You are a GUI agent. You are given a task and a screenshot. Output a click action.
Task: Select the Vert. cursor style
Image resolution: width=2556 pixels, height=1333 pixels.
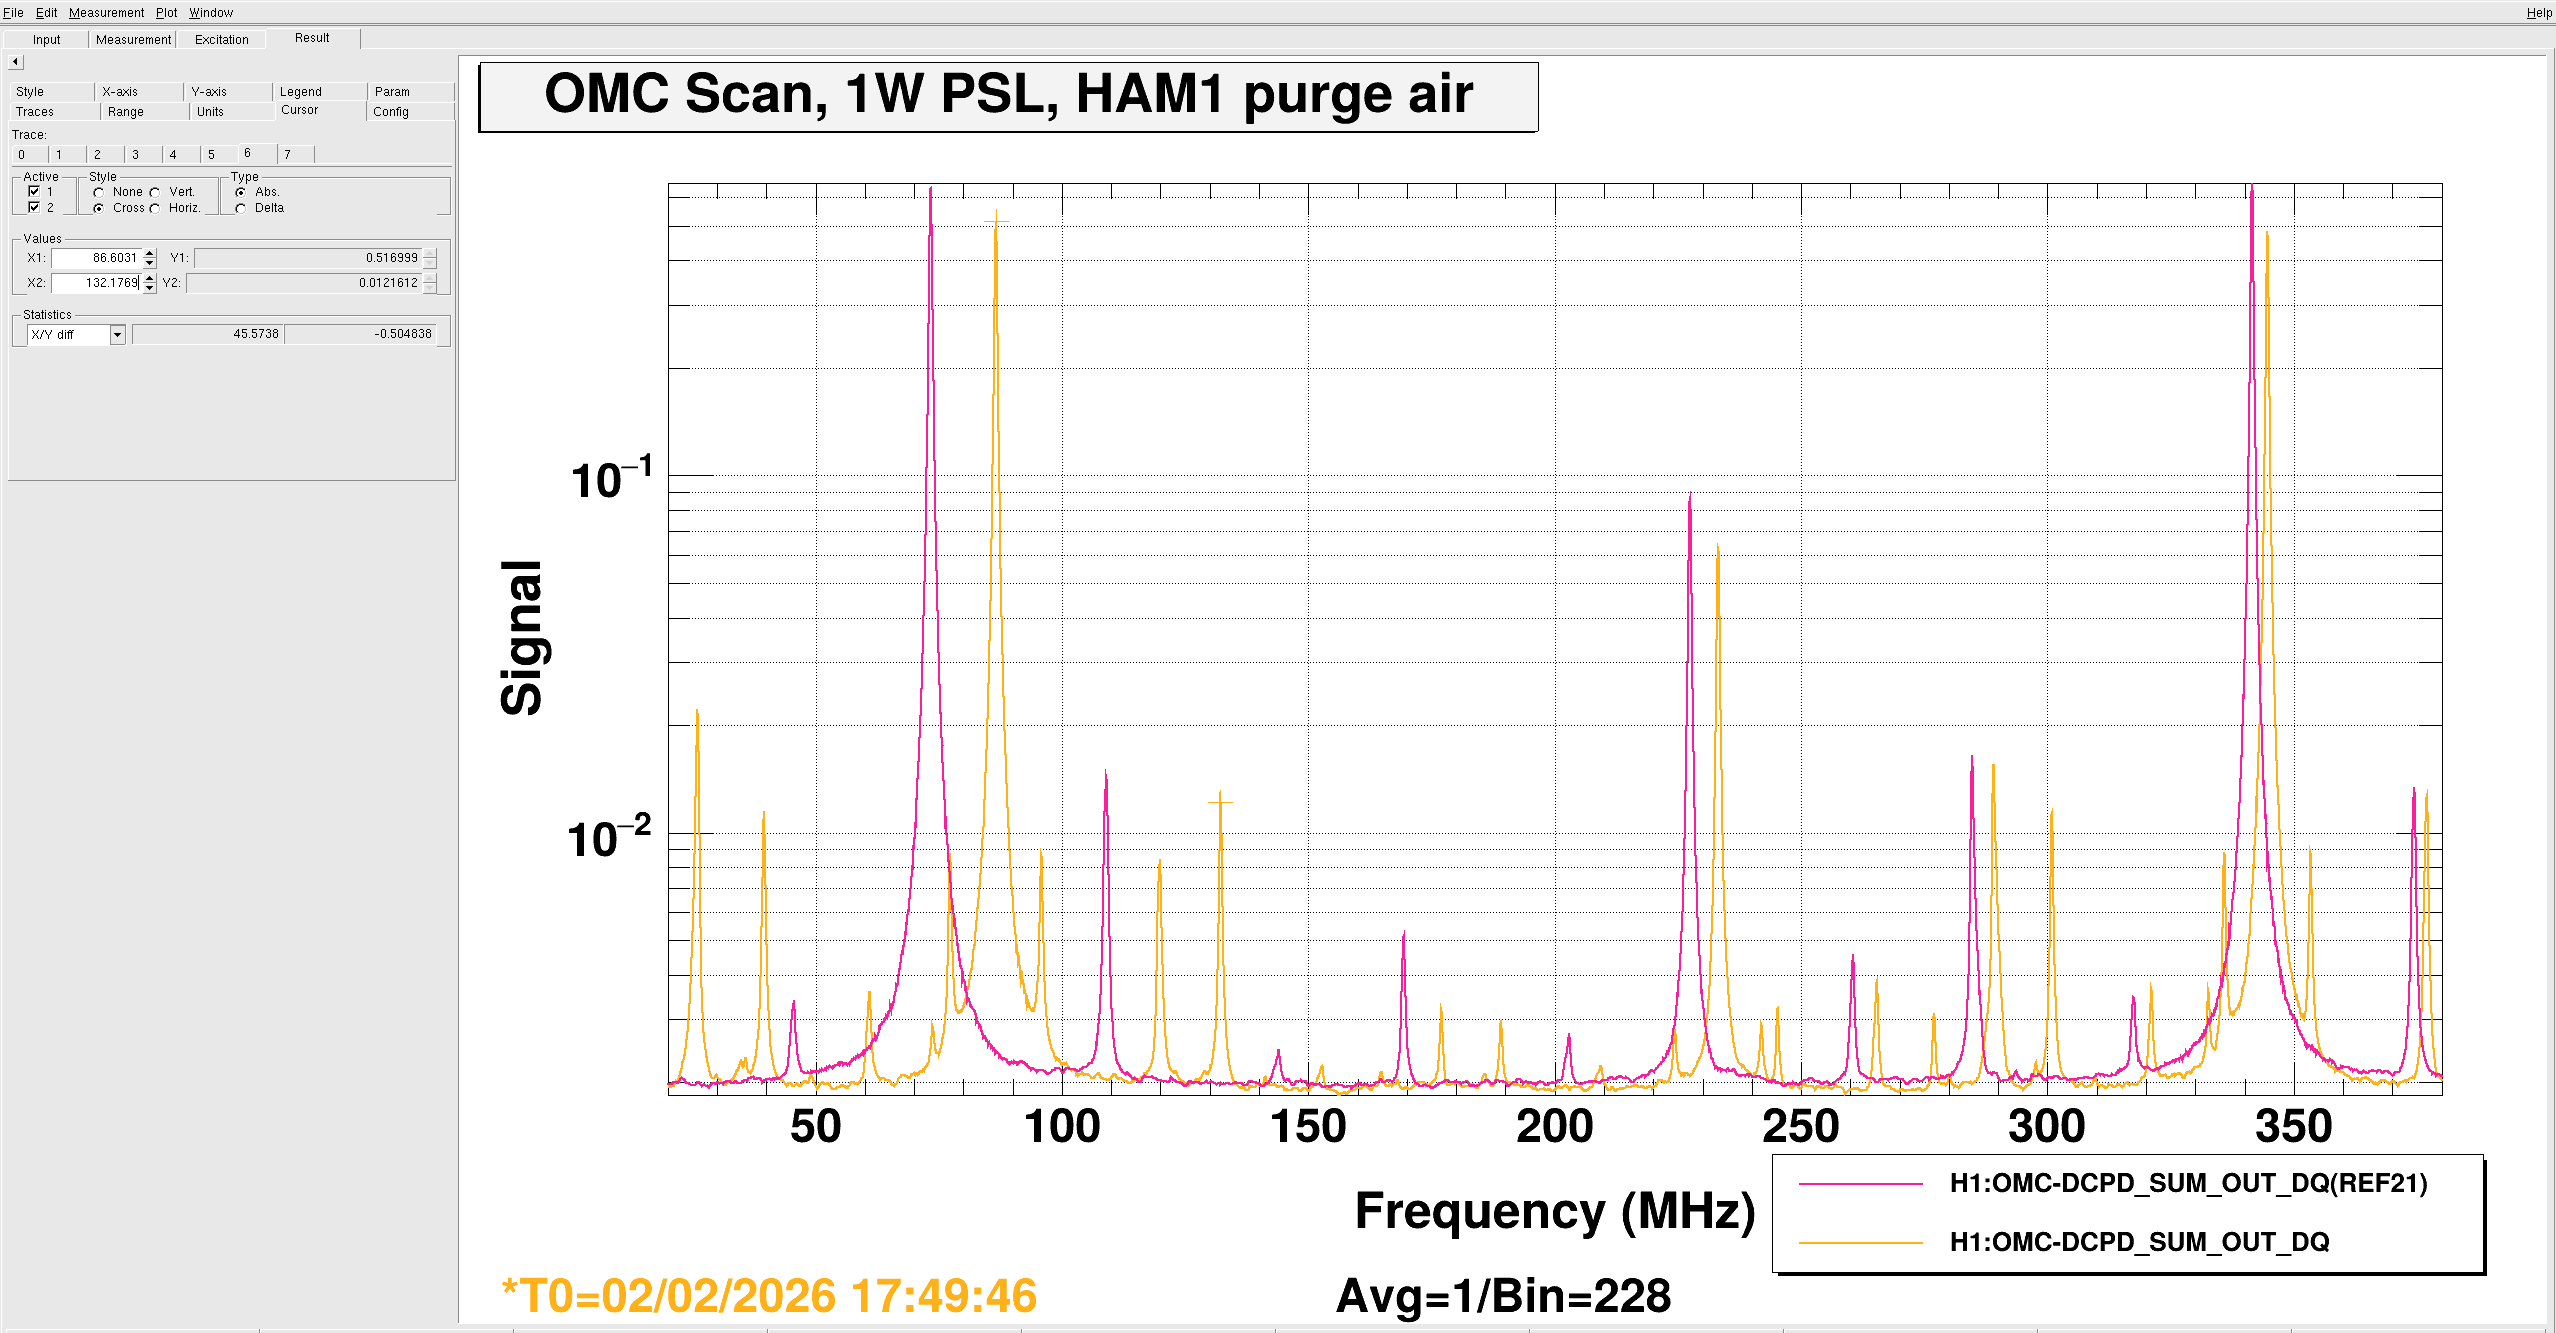click(155, 192)
